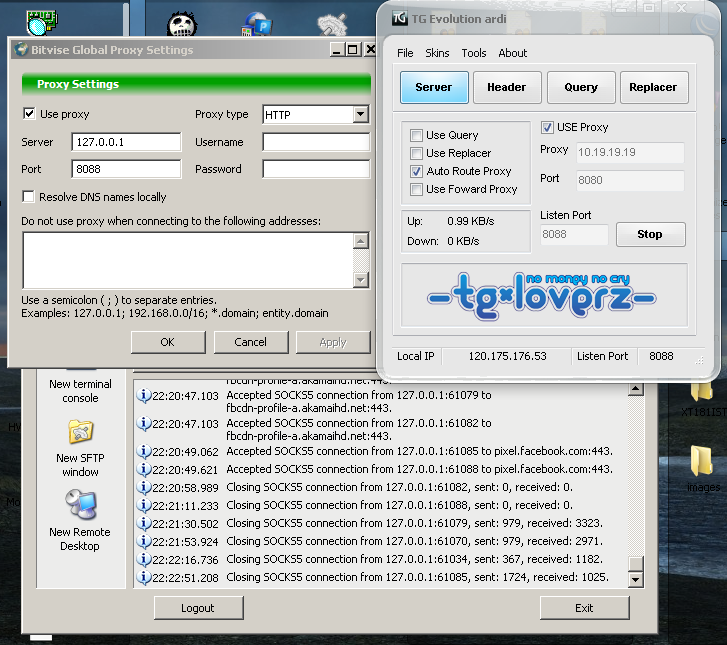Image resolution: width=727 pixels, height=645 pixels.
Task: Click the Logout button in Bitvise
Action: click(x=198, y=608)
